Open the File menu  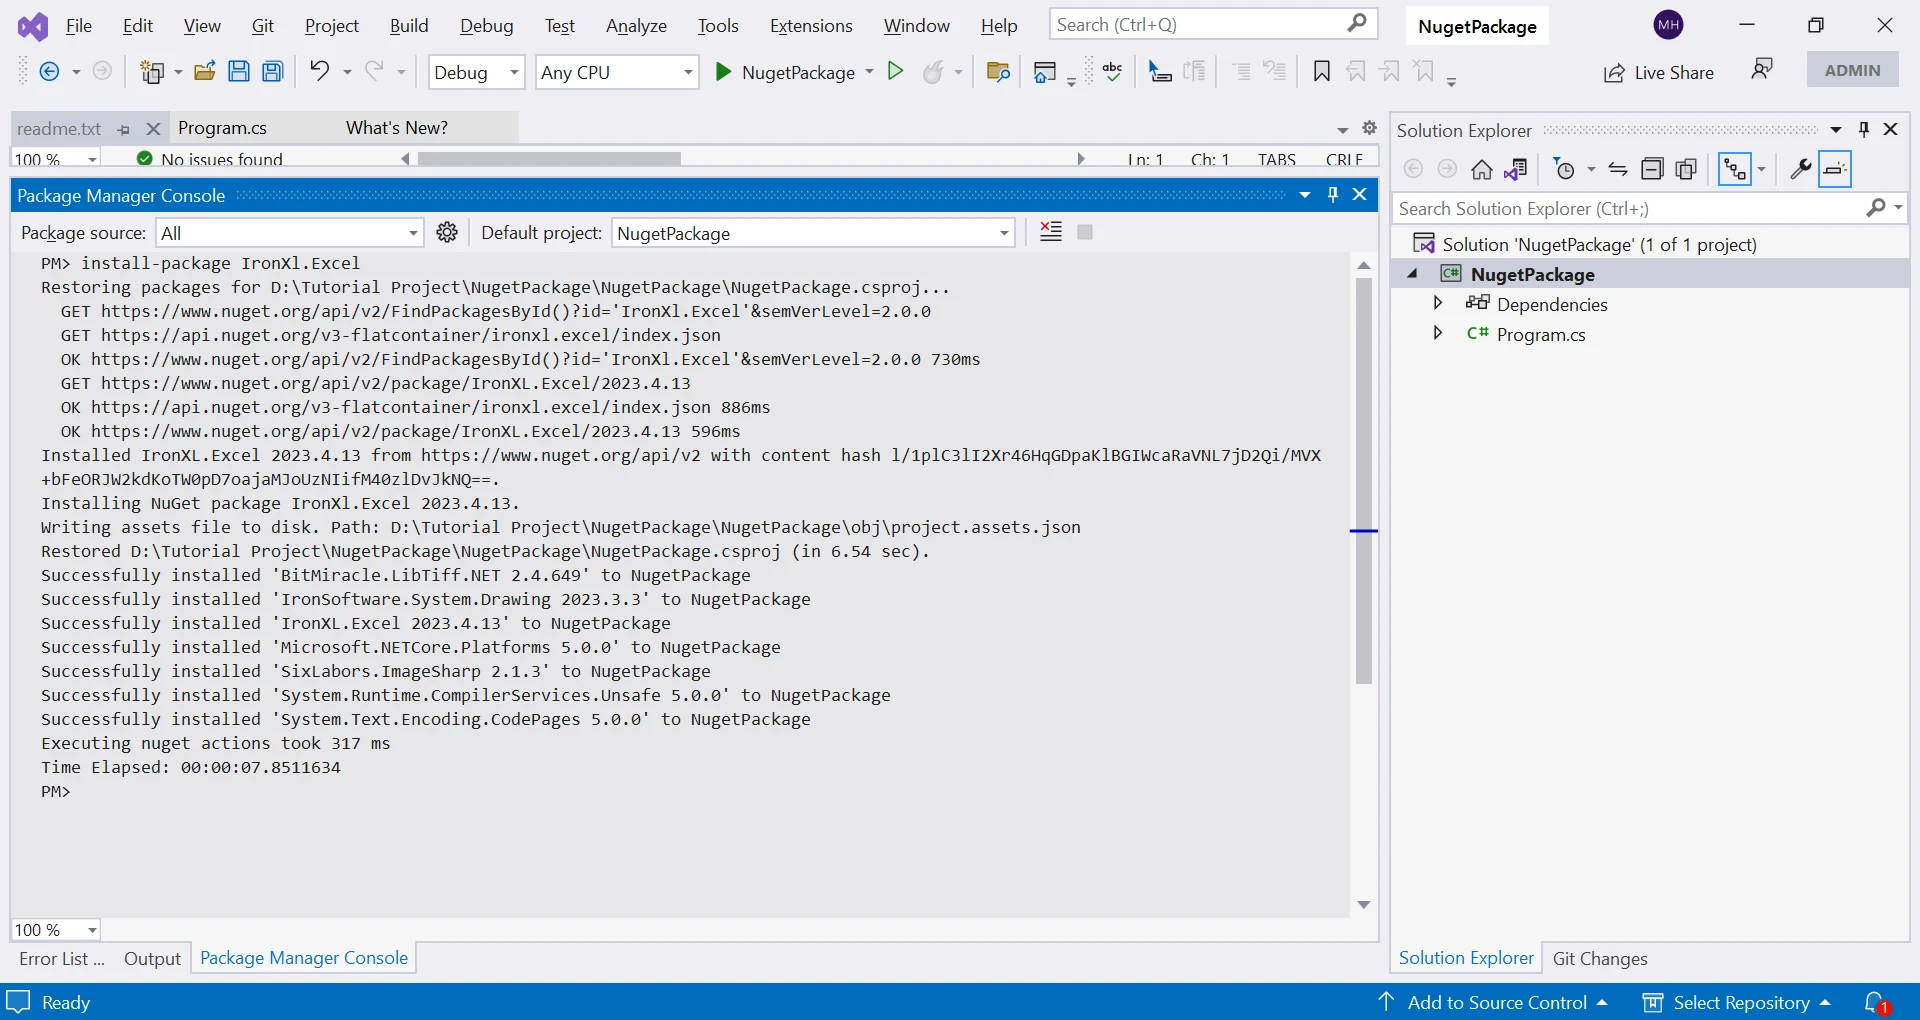[79, 26]
